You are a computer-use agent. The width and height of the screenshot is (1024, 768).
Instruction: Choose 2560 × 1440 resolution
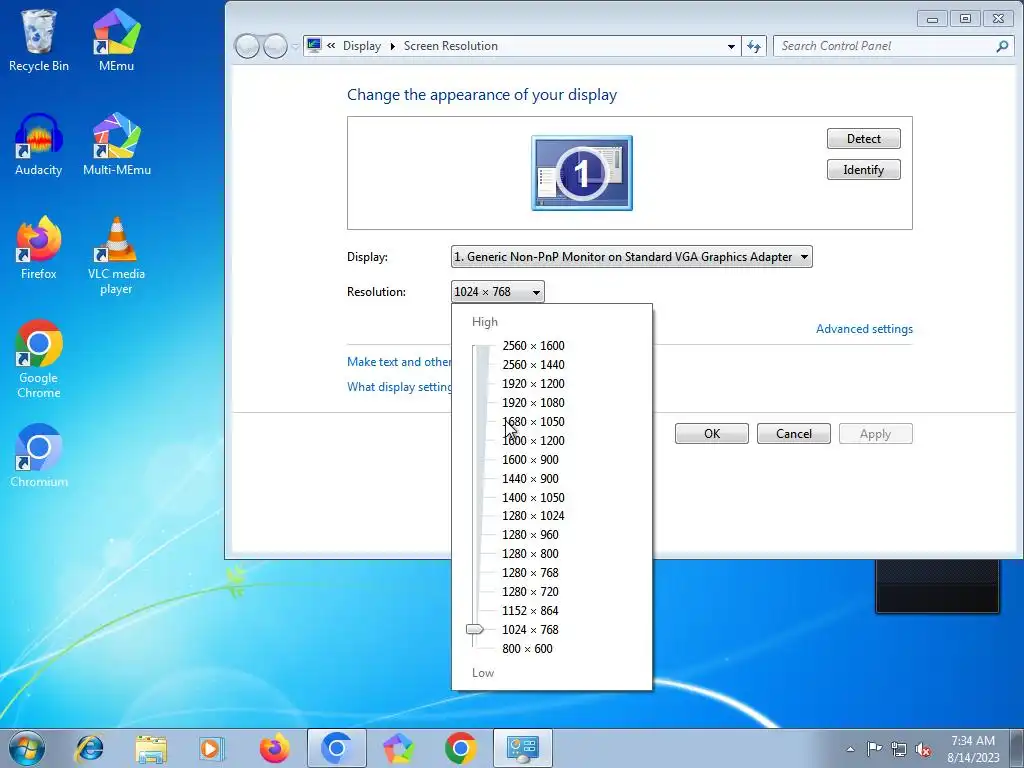533,364
